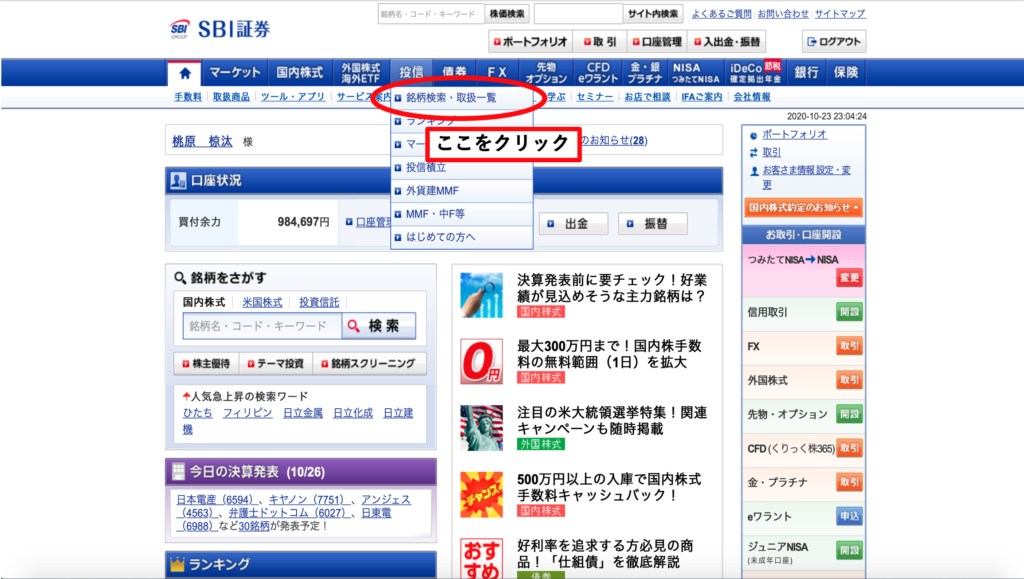Open the iDeCo tab
Screen dimensions: 1024x579
(756, 72)
